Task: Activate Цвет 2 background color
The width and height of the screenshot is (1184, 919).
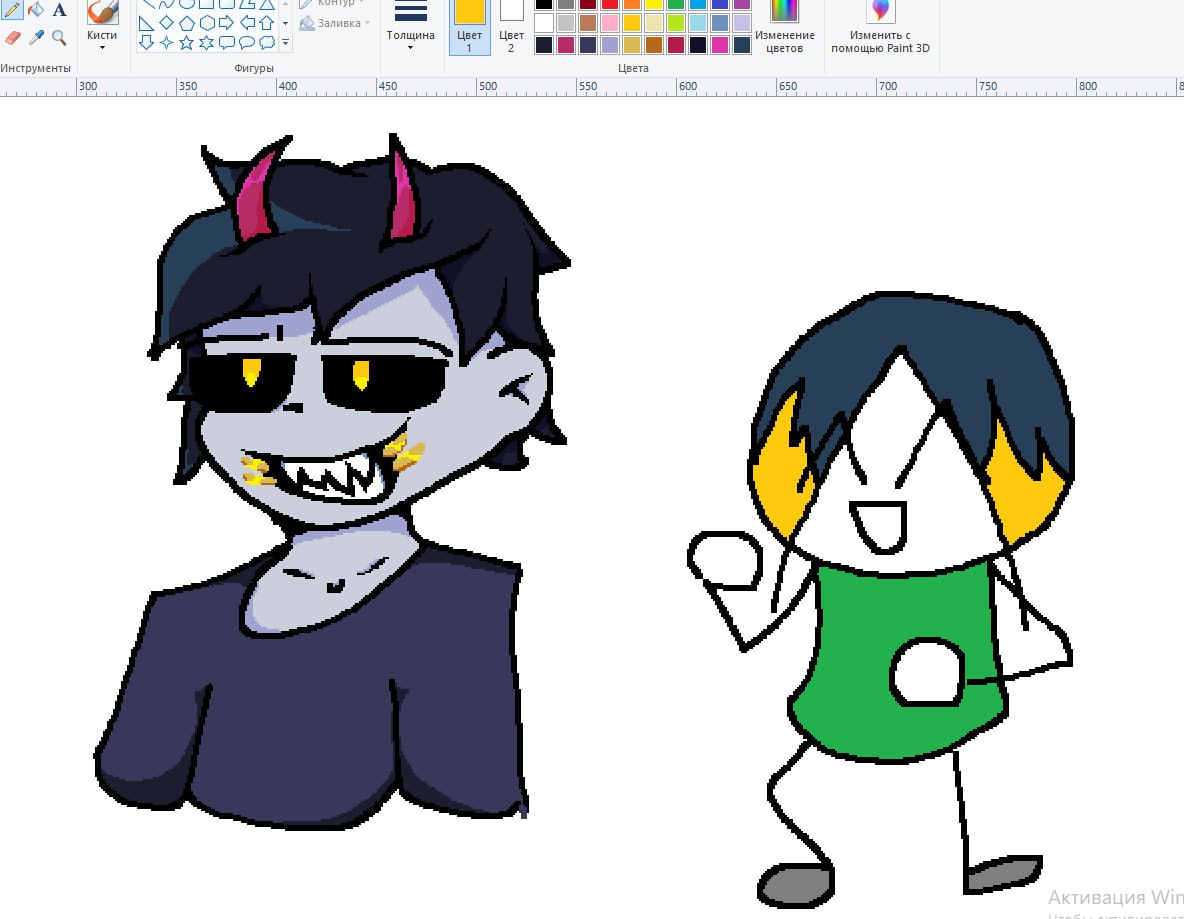Action: 511,27
